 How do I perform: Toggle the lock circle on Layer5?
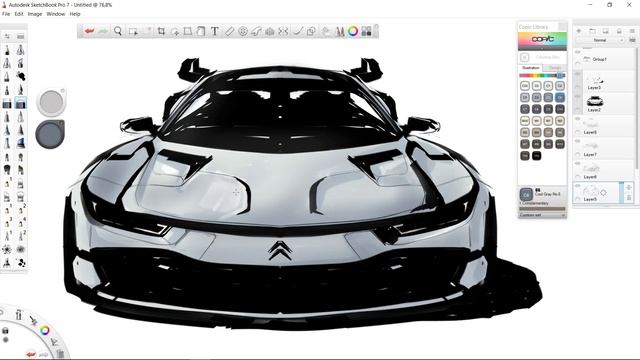pos(578,199)
